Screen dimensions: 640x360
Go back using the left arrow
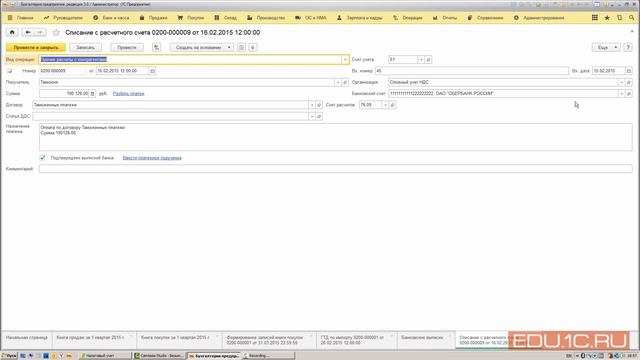pos(27,32)
